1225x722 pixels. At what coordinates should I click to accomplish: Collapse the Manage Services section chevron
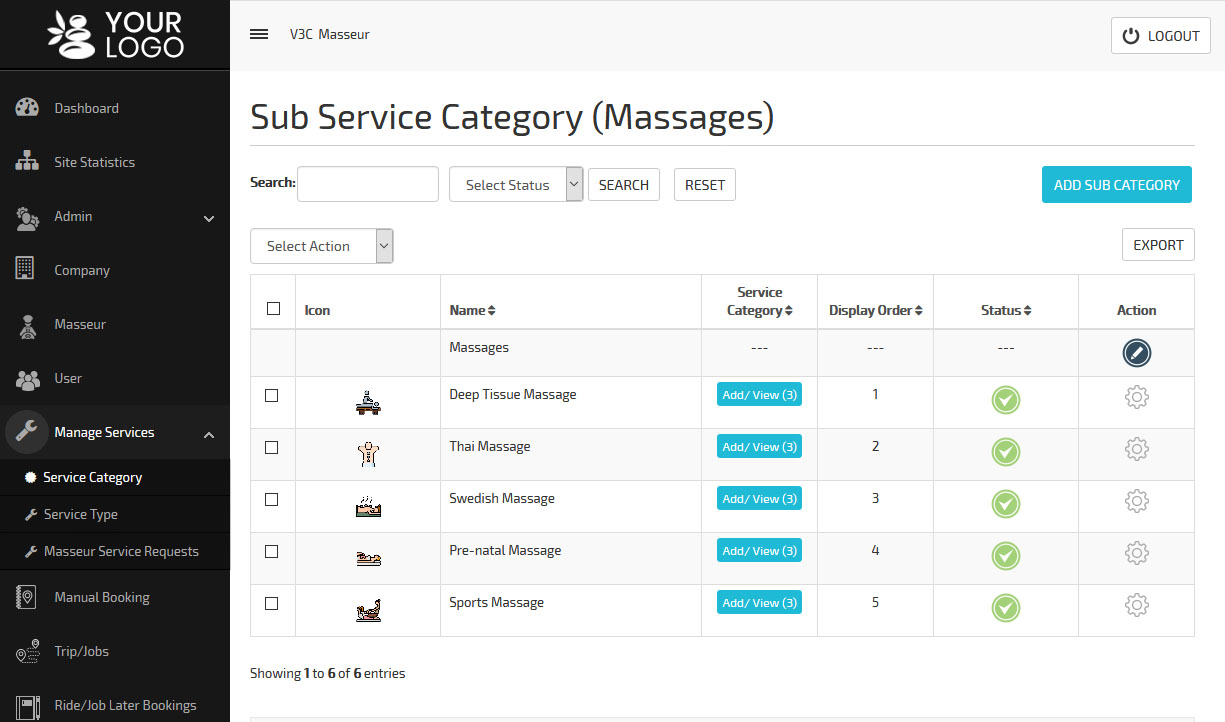pos(208,435)
